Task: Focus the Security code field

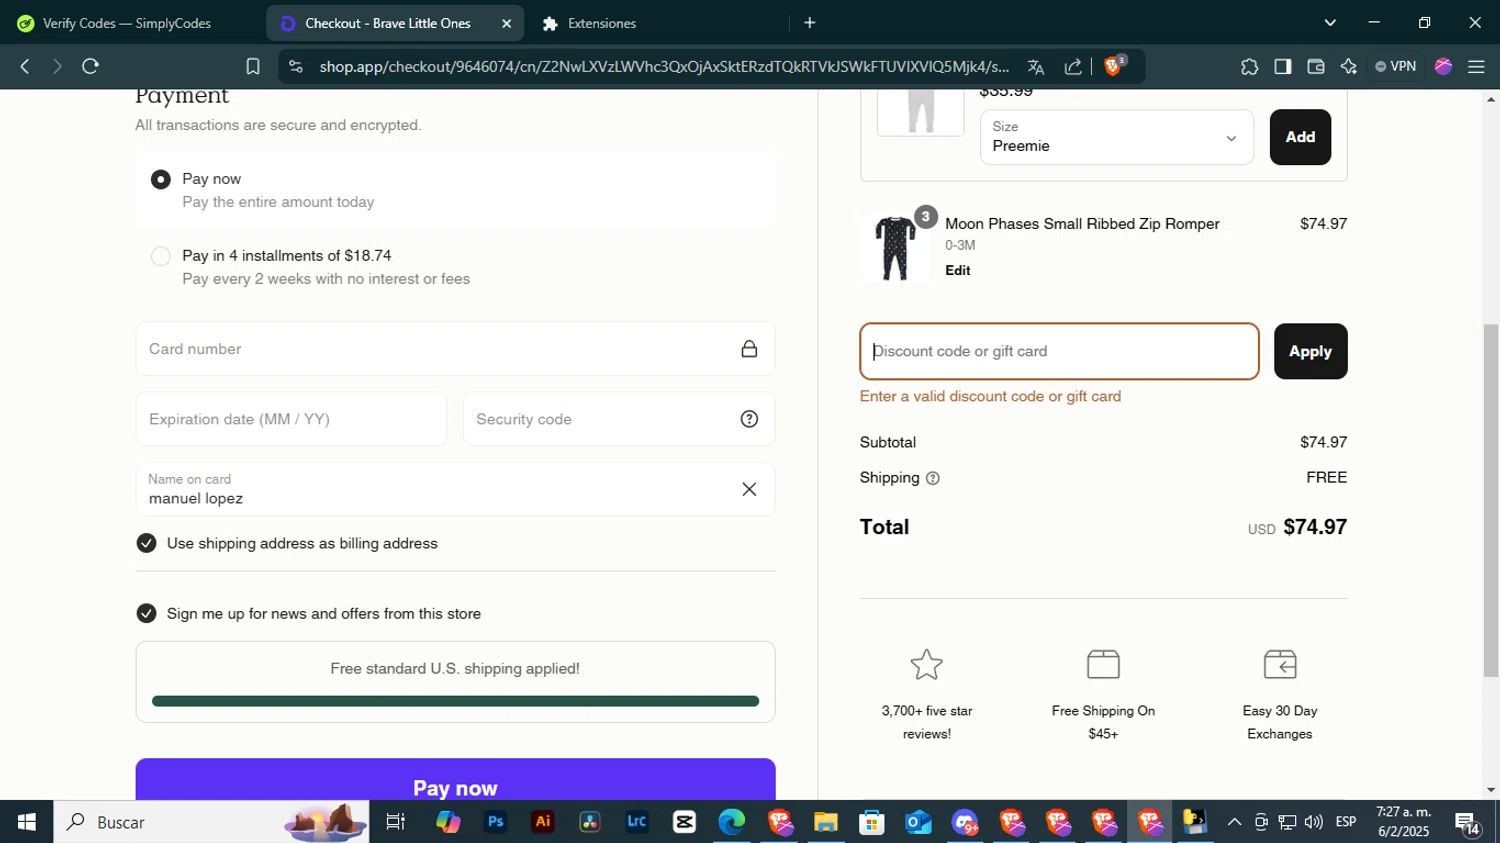Action: click(x=619, y=419)
